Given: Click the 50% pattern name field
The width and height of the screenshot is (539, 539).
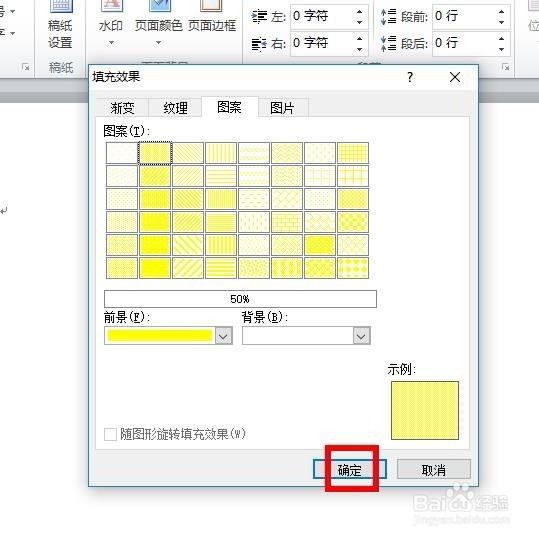Looking at the screenshot, I should 240,299.
